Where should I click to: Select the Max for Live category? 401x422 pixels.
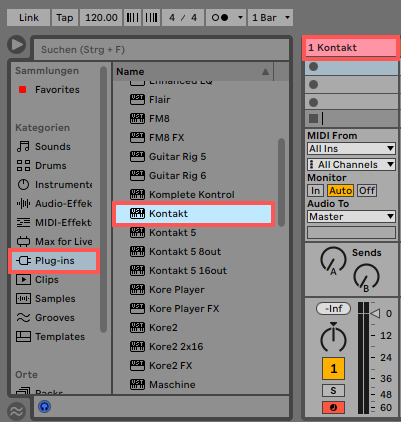[55, 242]
